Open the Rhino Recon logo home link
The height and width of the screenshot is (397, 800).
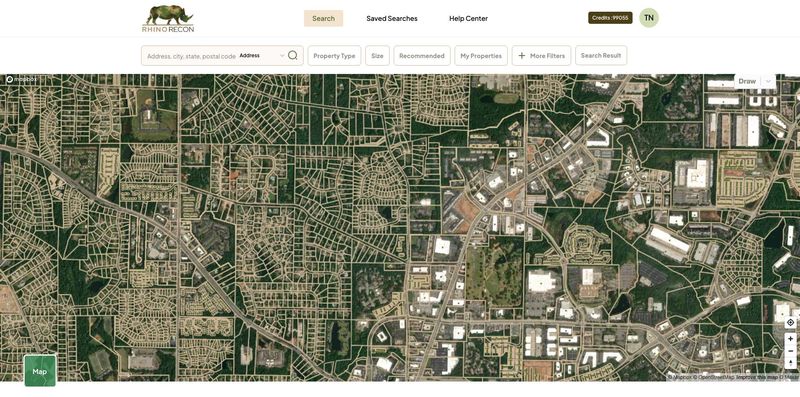(168, 19)
